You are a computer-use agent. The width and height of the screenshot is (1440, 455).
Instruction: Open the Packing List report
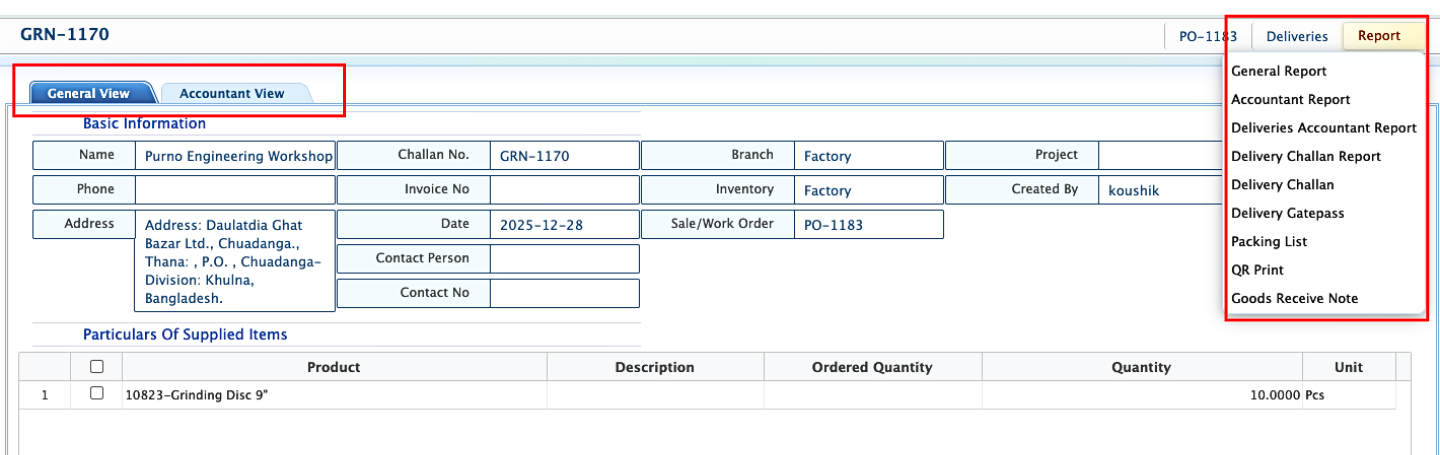(1269, 242)
